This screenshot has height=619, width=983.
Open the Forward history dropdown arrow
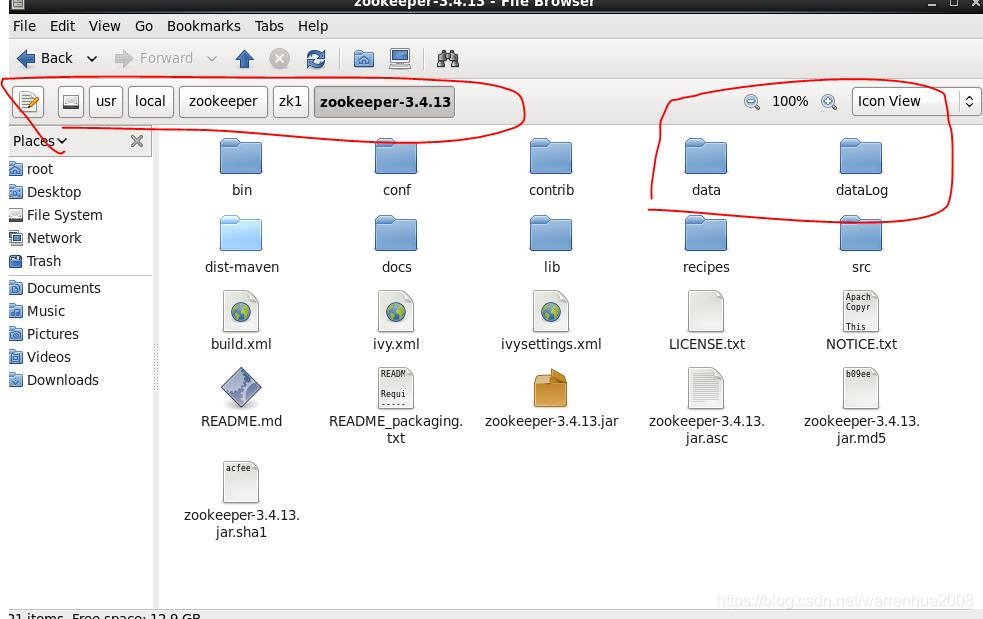[x=212, y=59]
